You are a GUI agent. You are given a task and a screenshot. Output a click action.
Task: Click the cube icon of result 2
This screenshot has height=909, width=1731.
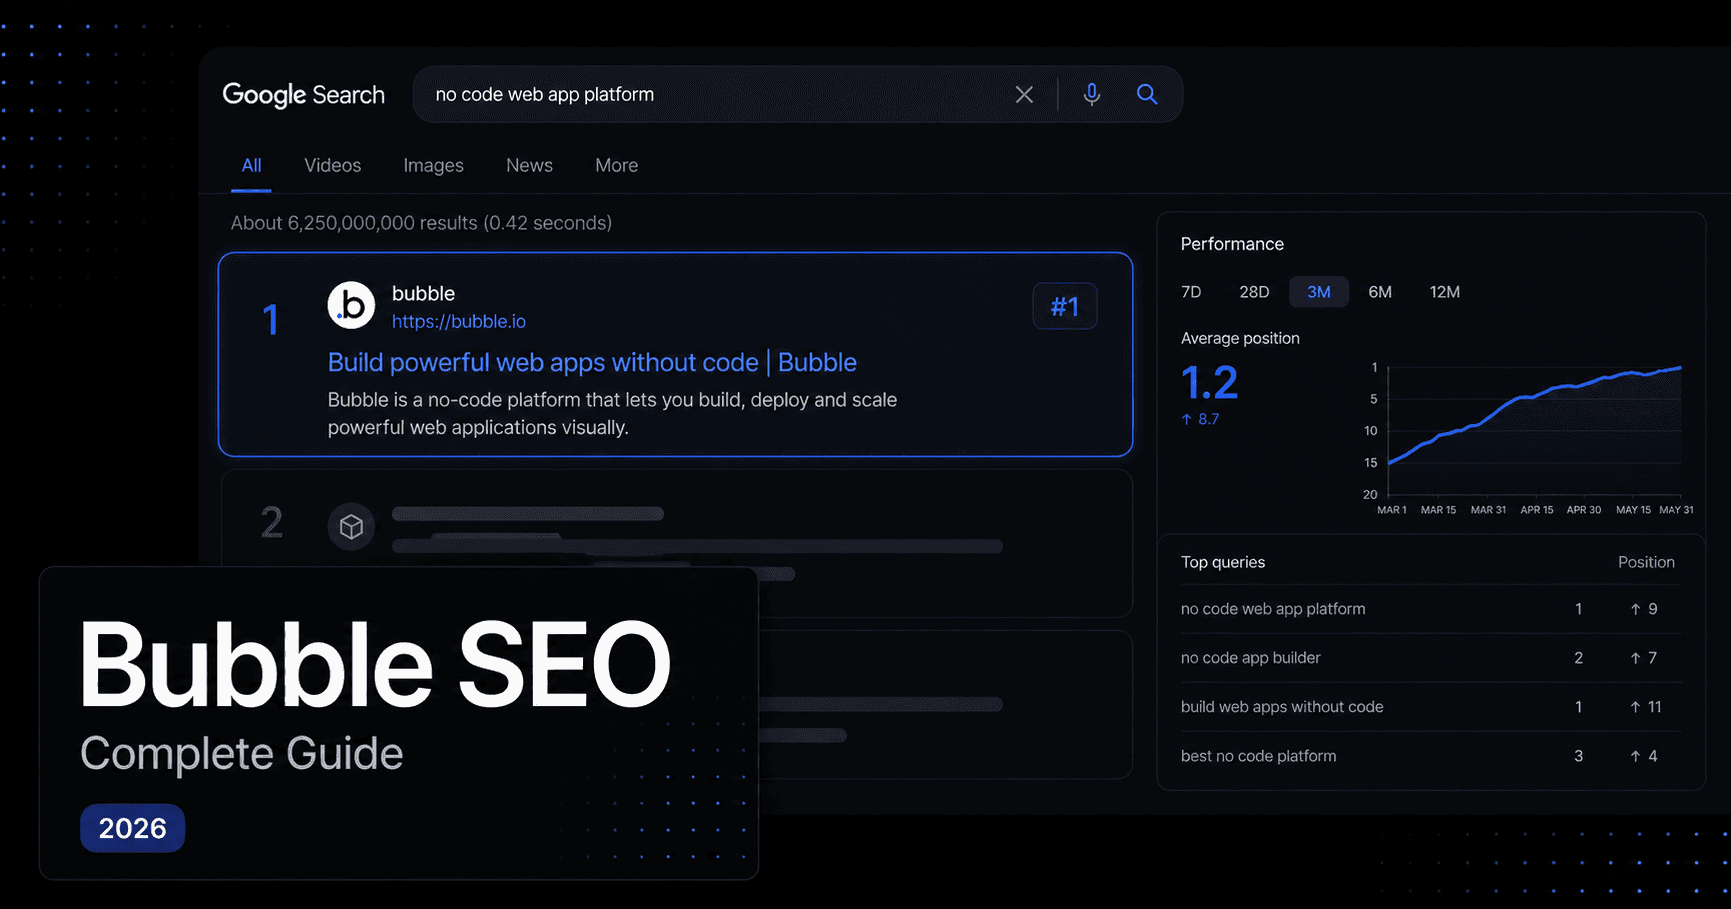[x=351, y=526]
